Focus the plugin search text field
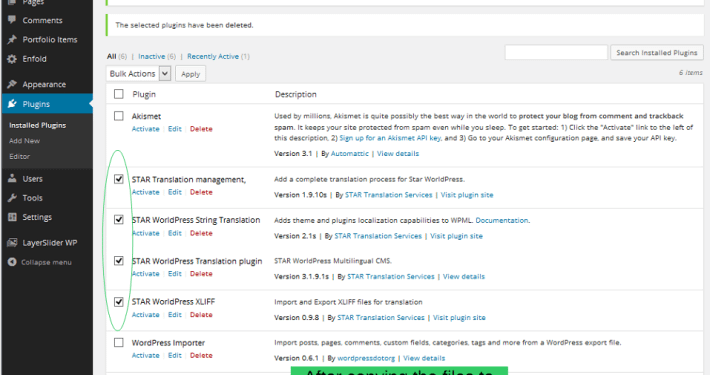Screen dimensions: 710x375 tap(556, 53)
